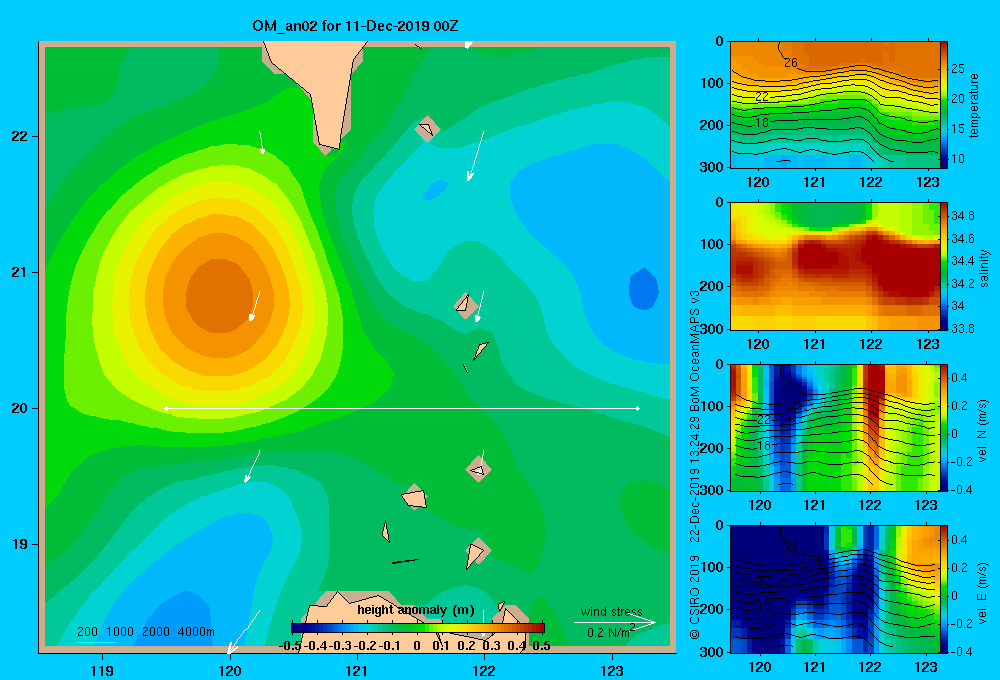1000x680 pixels.
Task: Open the temperature section panel
Action: point(835,105)
